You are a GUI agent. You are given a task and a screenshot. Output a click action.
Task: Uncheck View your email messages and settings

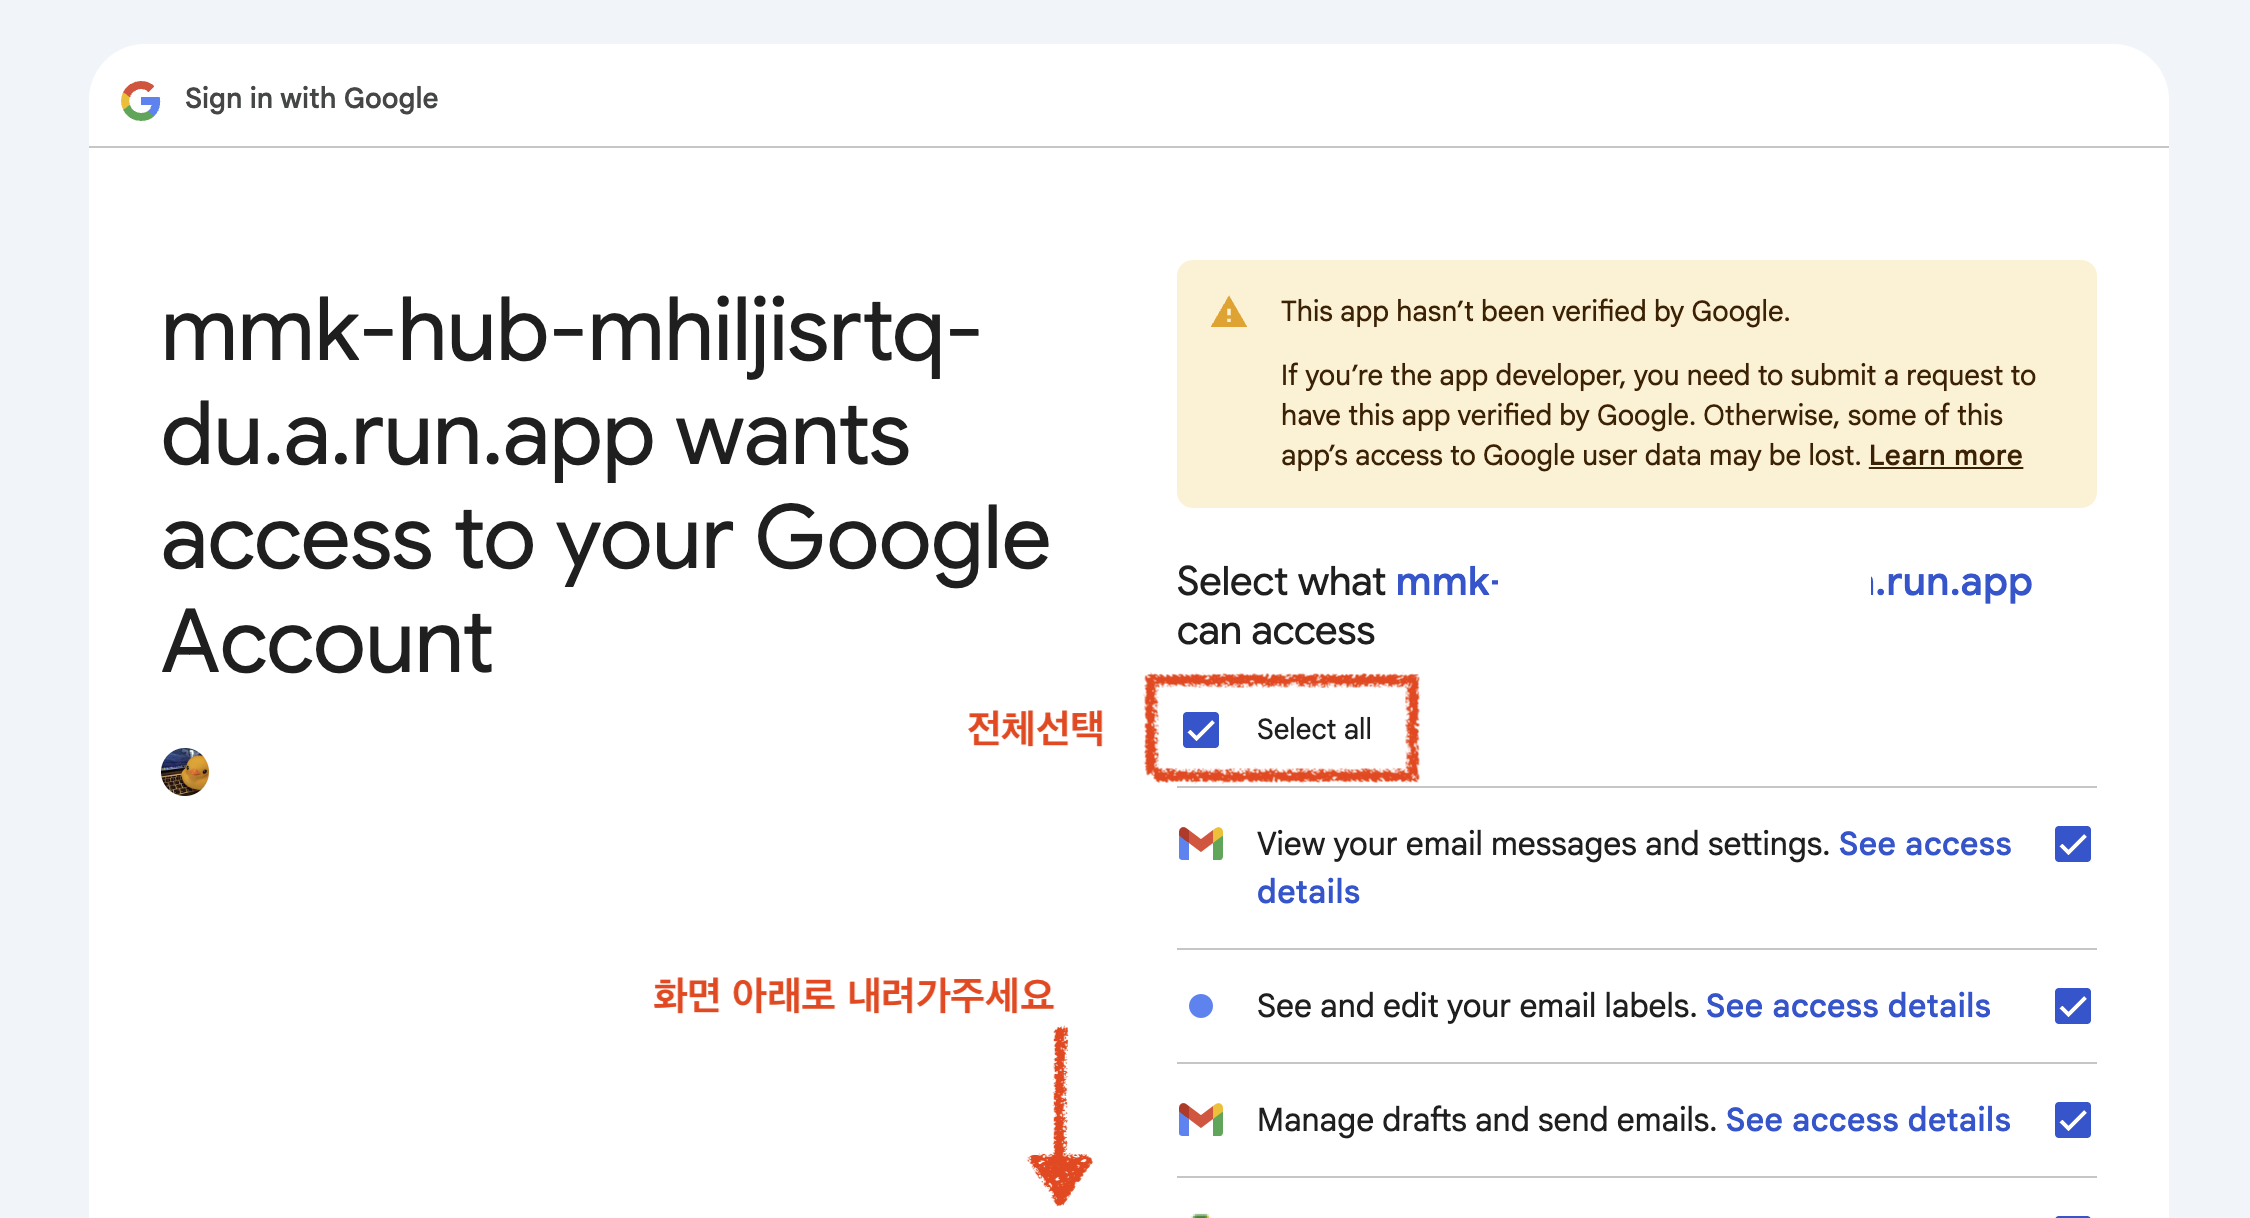[2073, 844]
